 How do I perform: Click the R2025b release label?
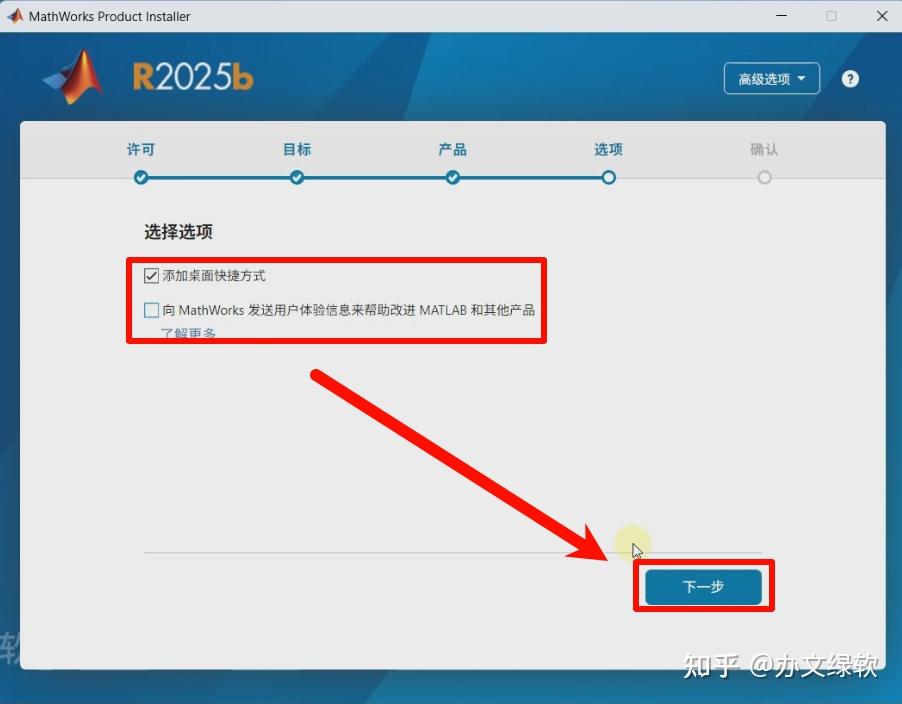pos(193,76)
